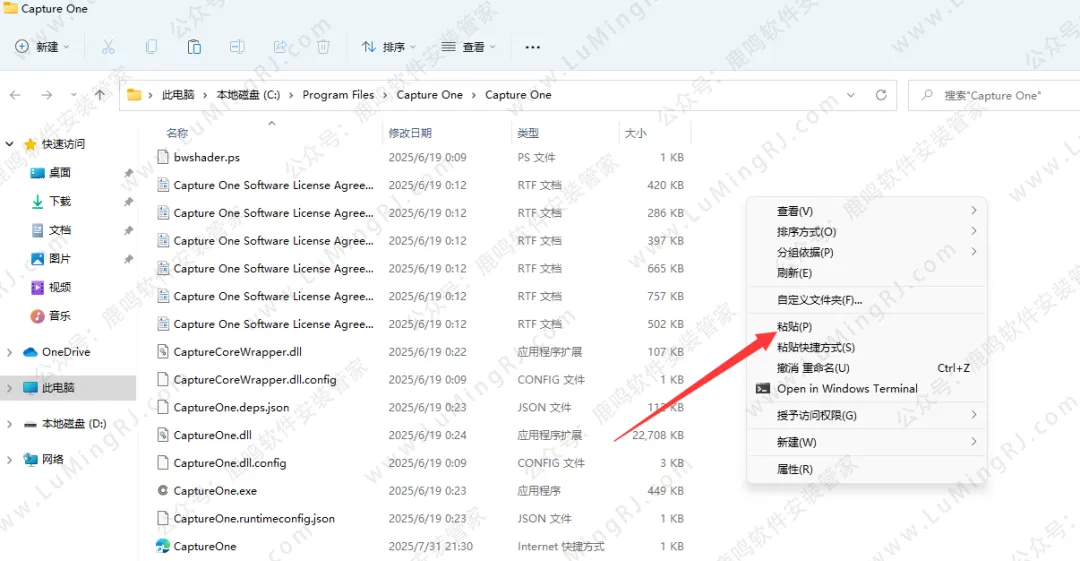Click the Program Files breadcrumb segment
Image resolution: width=1080 pixels, height=561 pixels.
pyautogui.click(x=338, y=95)
